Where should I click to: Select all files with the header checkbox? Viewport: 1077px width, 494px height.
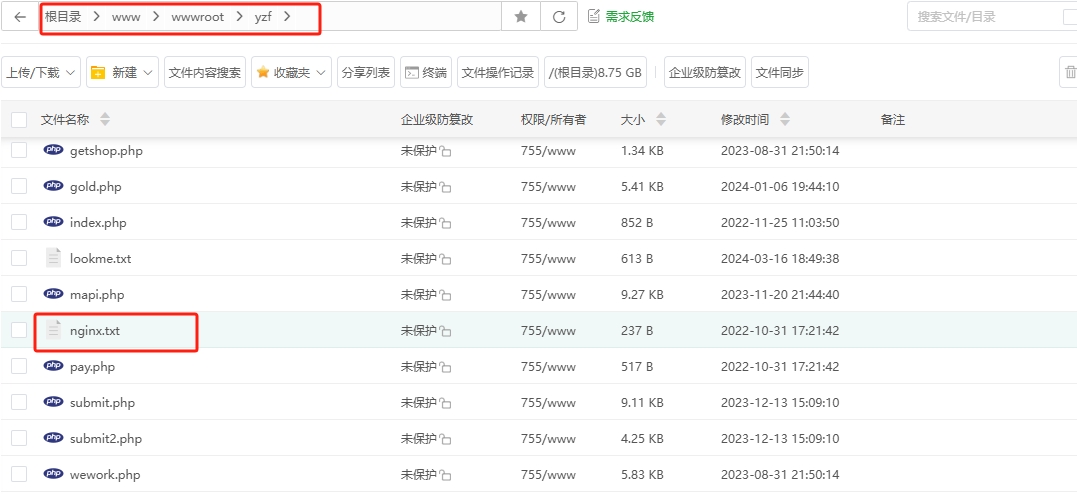pos(19,120)
